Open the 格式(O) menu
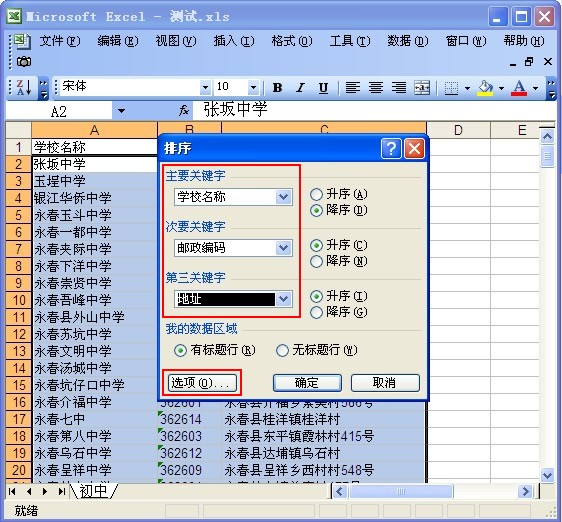 (292, 41)
